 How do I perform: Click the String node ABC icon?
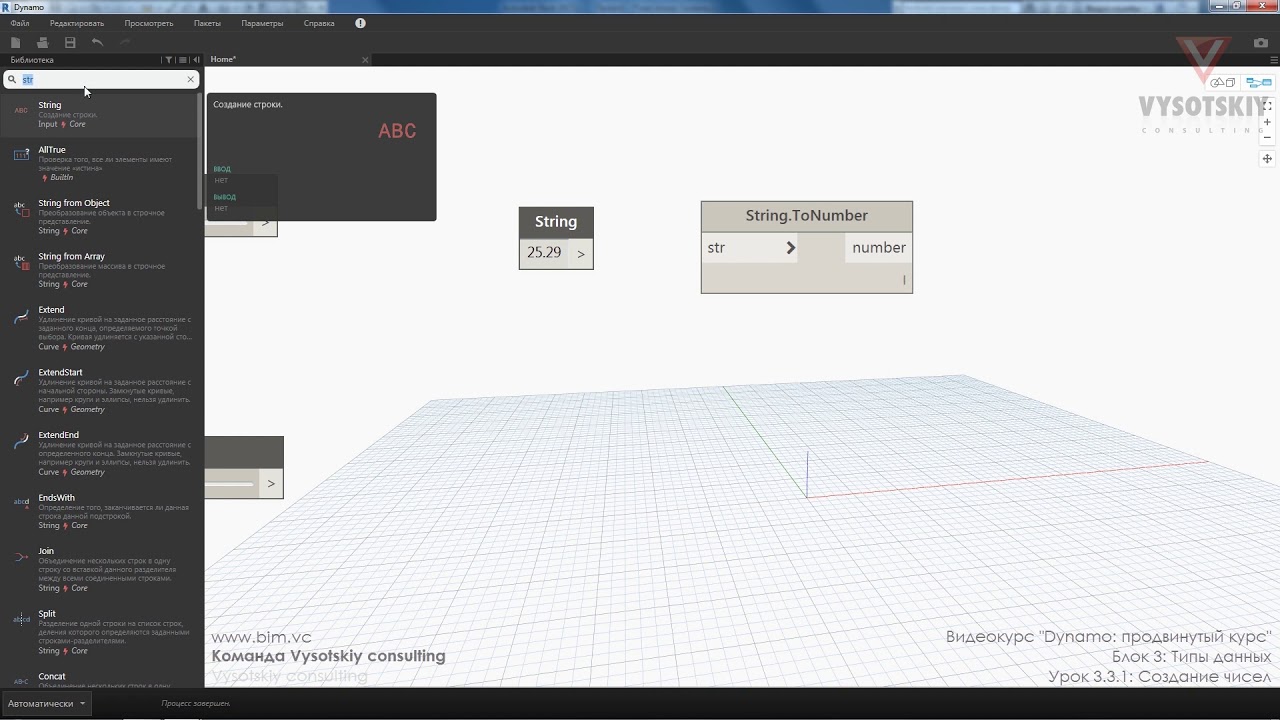(21, 110)
